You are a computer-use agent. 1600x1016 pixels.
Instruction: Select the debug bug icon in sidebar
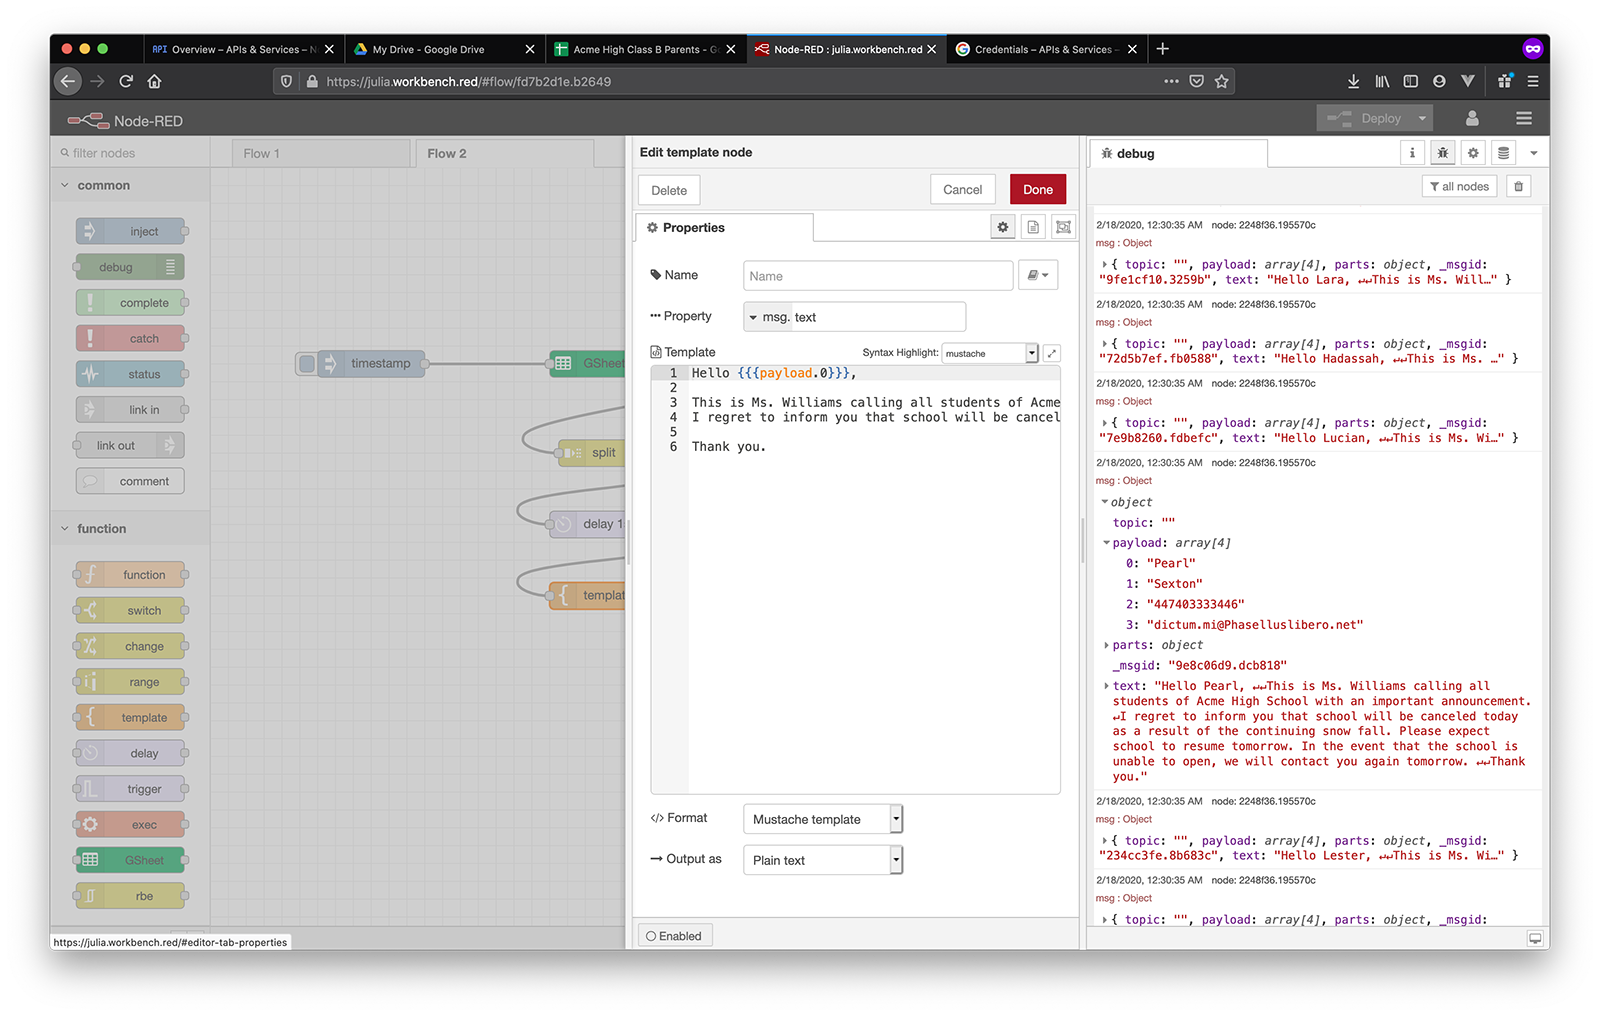click(x=1442, y=153)
